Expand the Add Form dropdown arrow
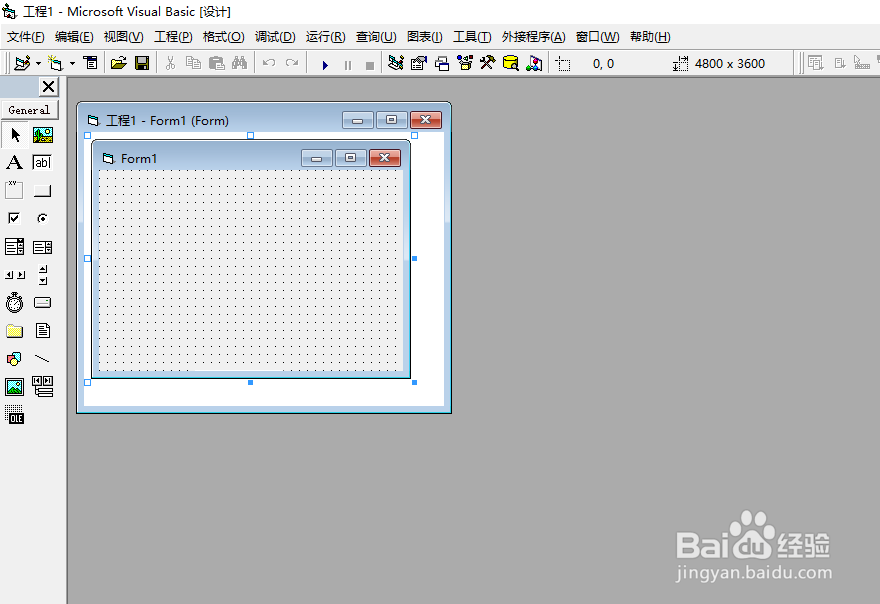Image resolution: width=880 pixels, height=604 pixels. pyautogui.click(x=72, y=63)
